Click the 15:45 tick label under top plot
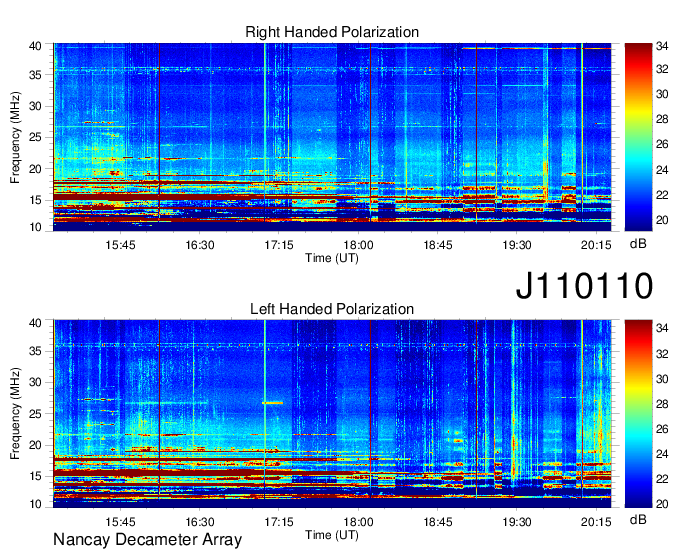 [120, 245]
